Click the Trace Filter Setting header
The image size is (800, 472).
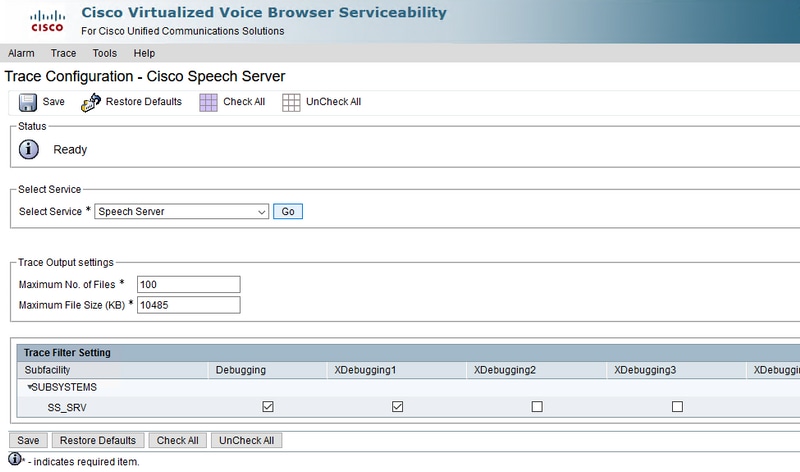pos(67,353)
